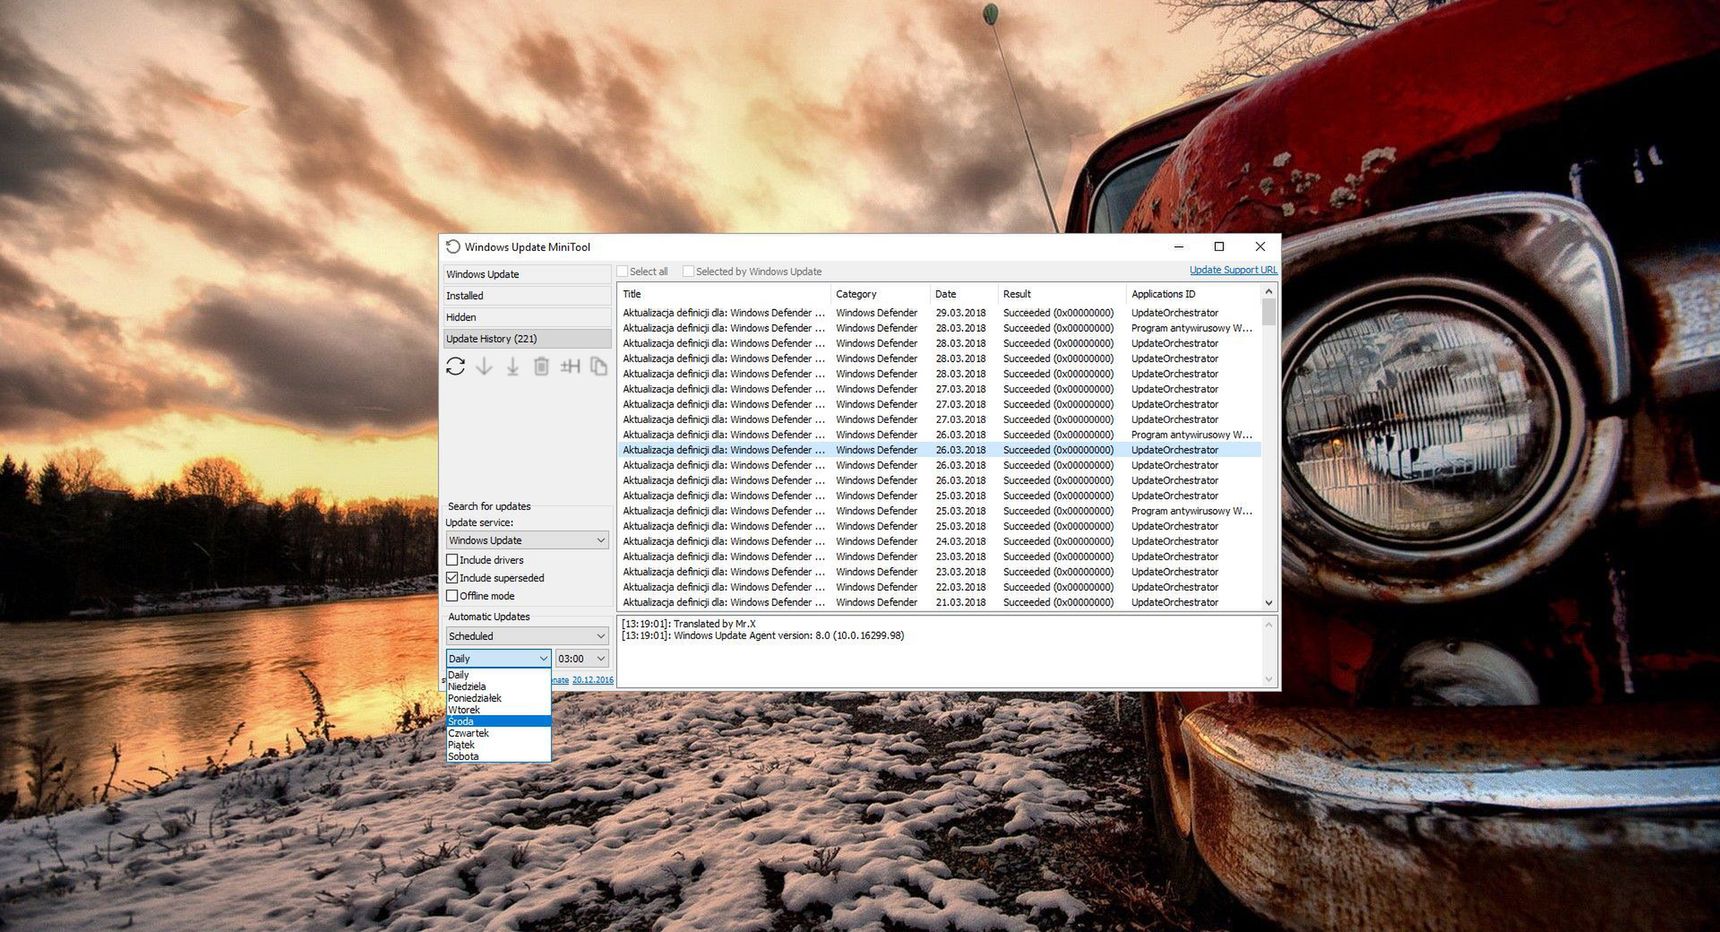Enable Include drivers checkbox

pyautogui.click(x=452, y=560)
